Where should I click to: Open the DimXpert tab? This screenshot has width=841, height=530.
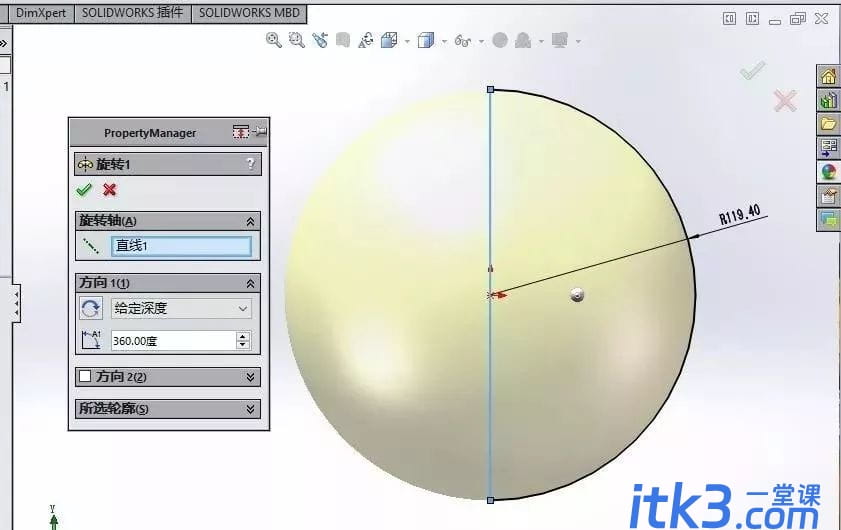[x=41, y=13]
